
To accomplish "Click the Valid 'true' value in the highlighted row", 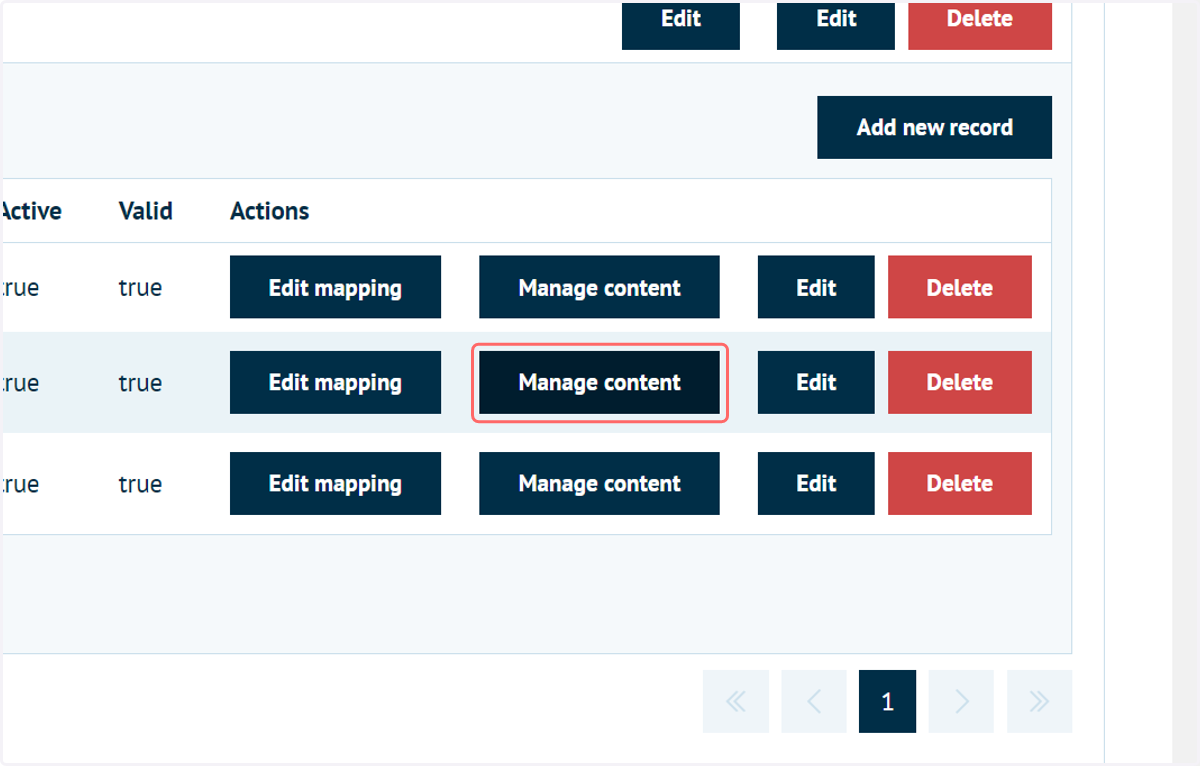I will click(x=140, y=383).
